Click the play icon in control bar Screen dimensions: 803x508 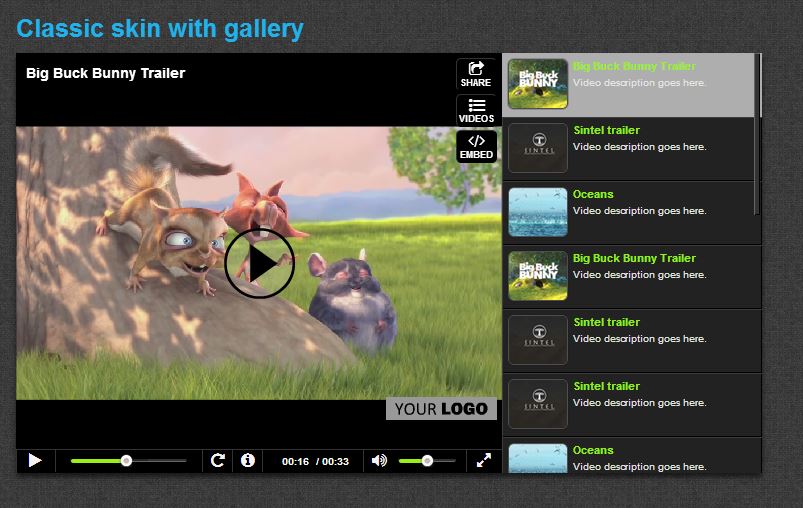pyautogui.click(x=35, y=460)
